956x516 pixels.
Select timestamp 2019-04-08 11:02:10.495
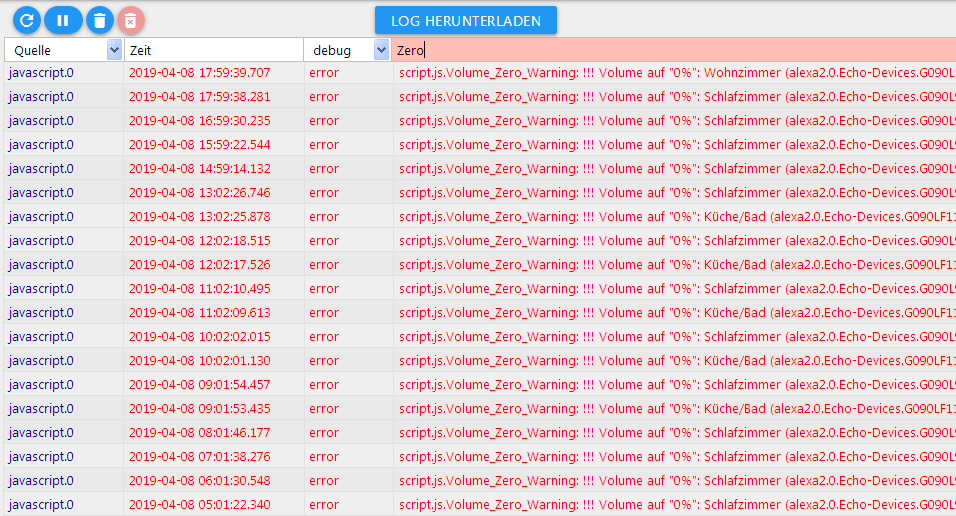pyautogui.click(x=199, y=288)
